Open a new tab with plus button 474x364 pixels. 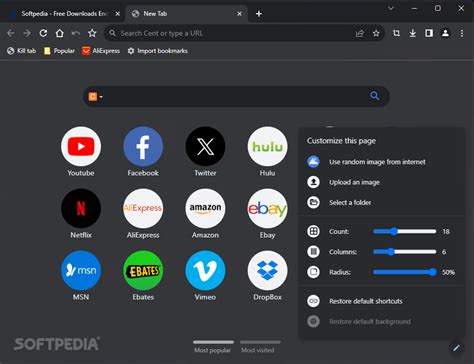point(259,14)
